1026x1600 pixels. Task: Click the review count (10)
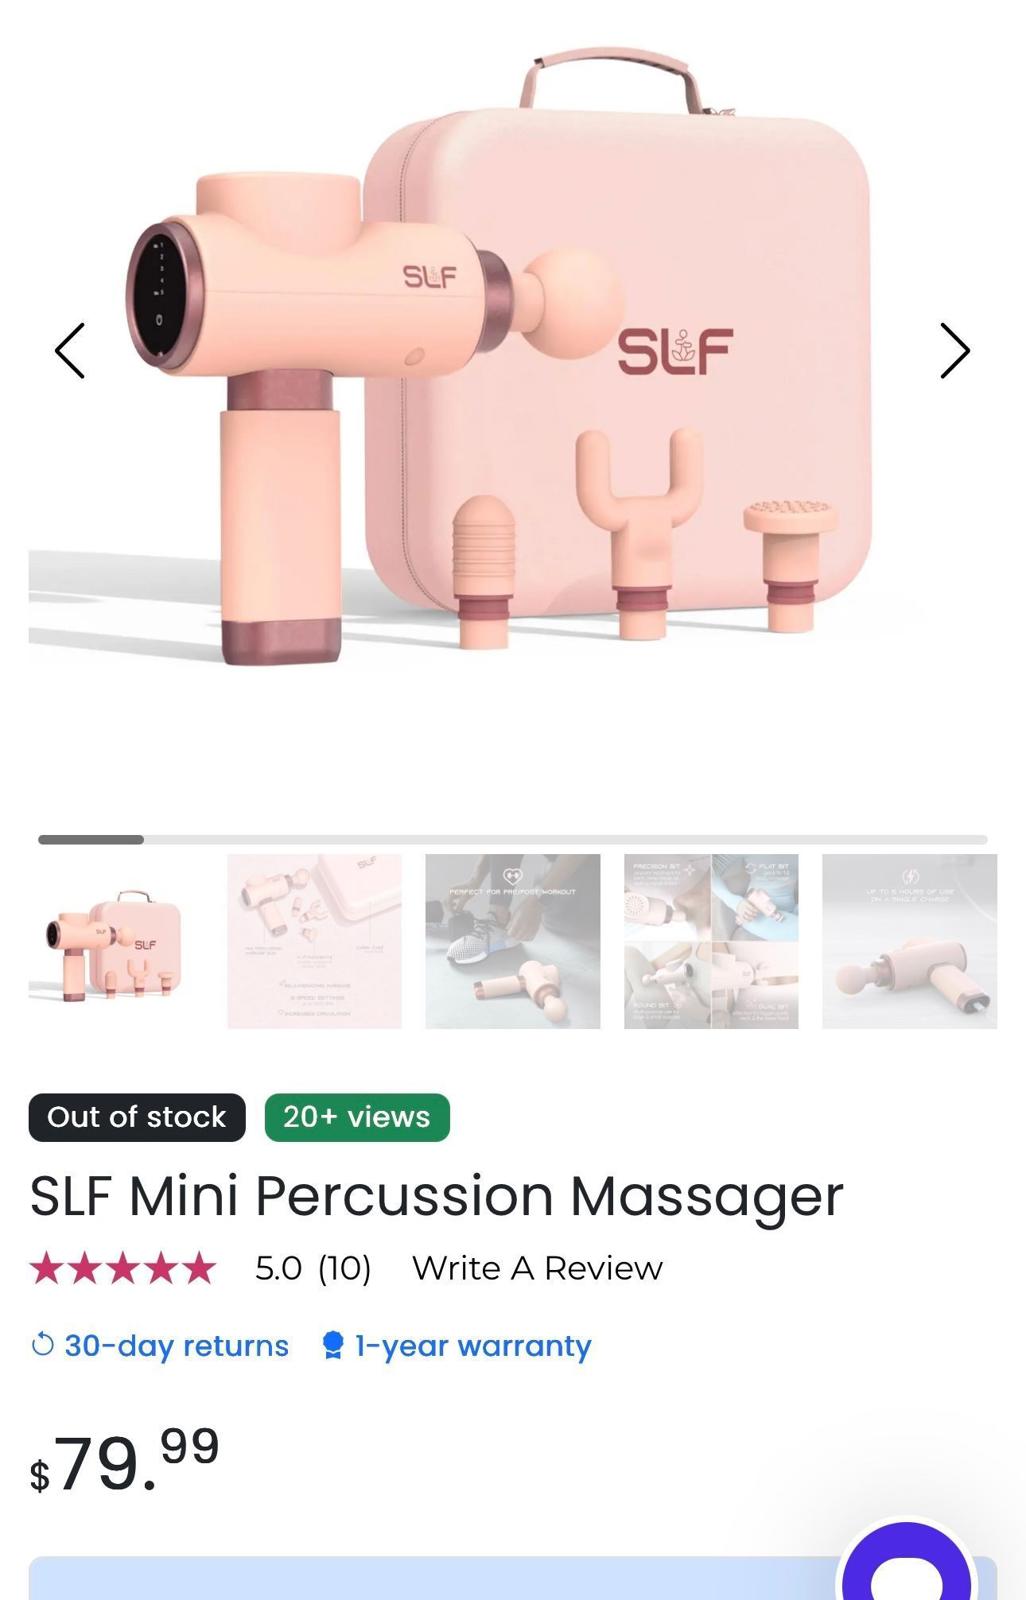344,1268
